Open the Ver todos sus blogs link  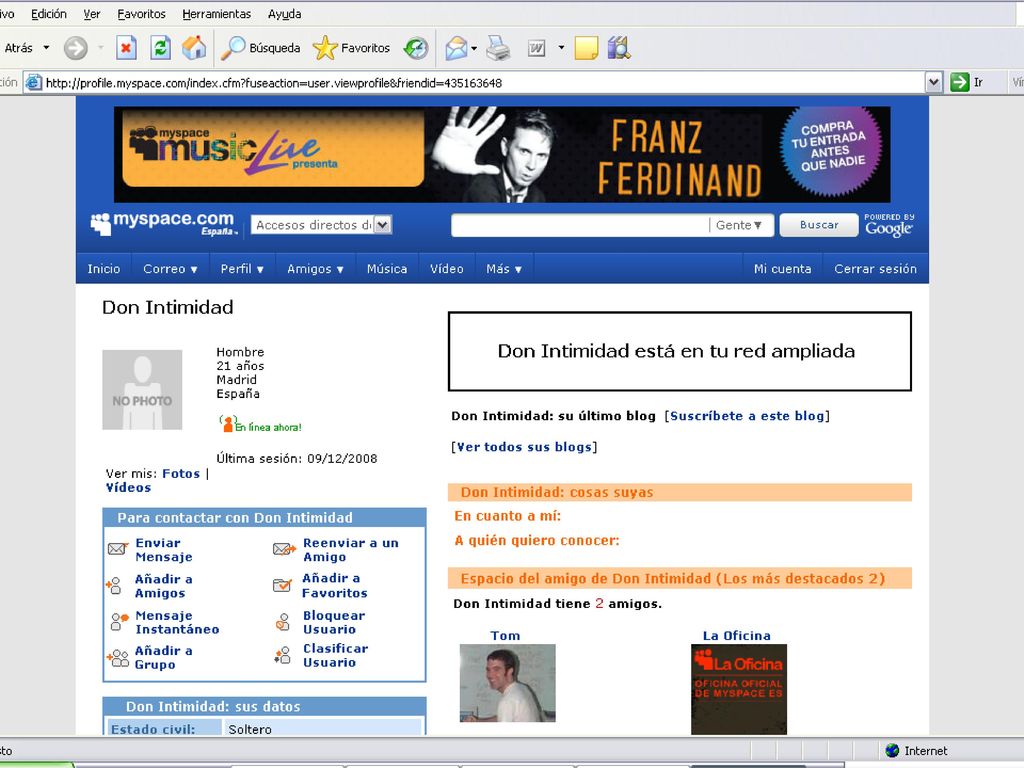tap(524, 447)
